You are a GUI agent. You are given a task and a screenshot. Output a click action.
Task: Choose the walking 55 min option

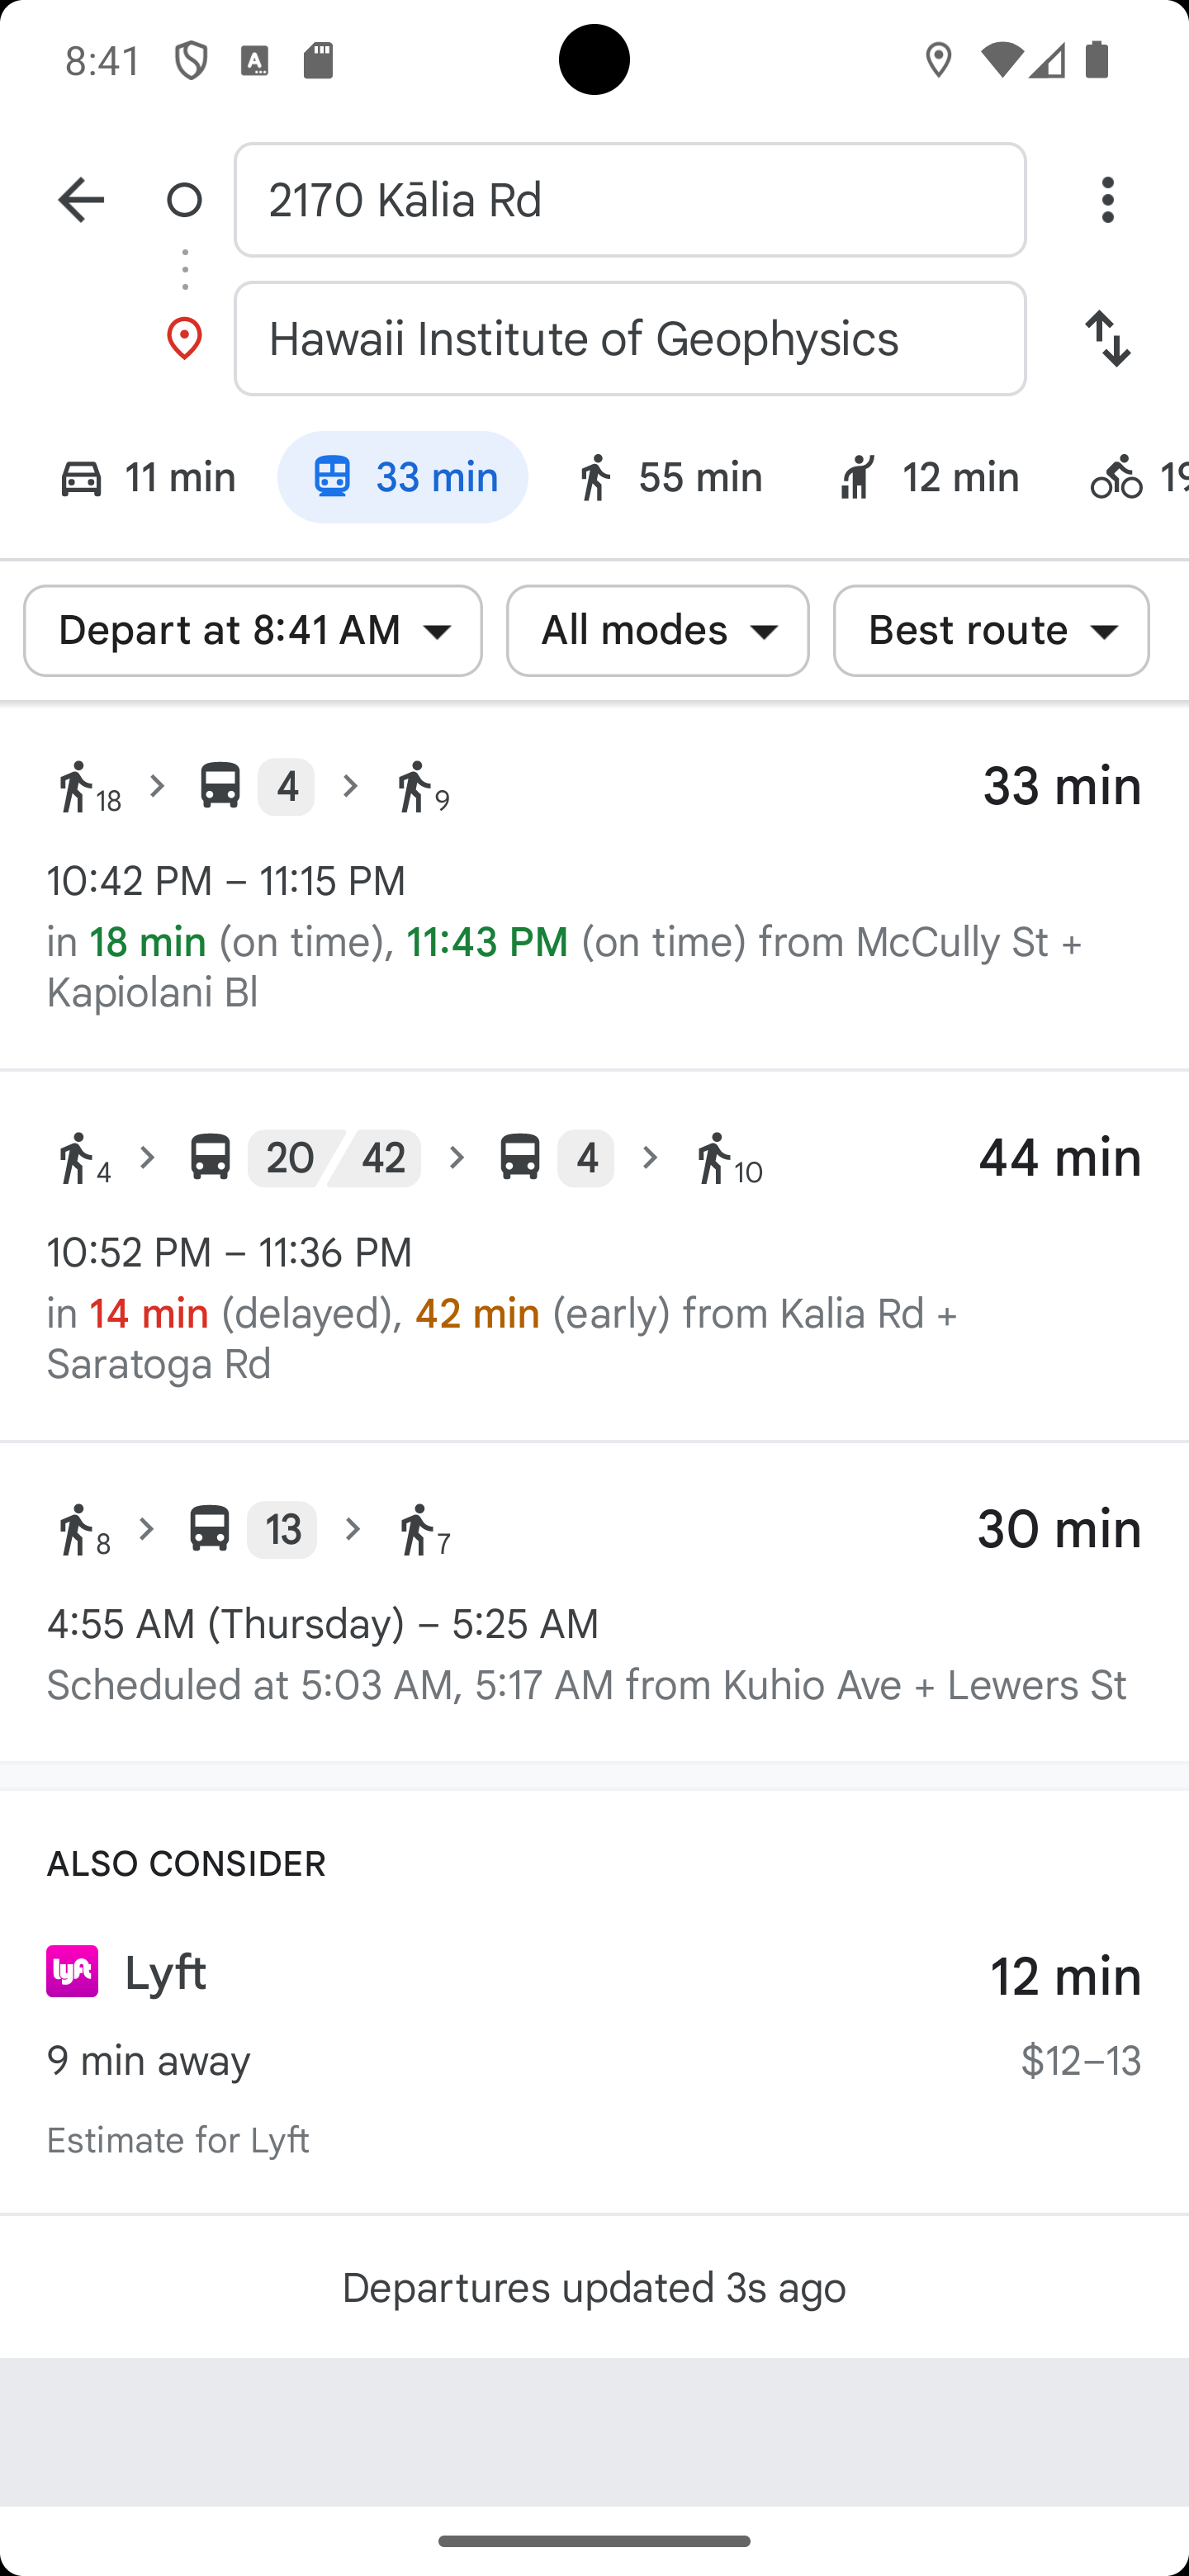tap(668, 477)
